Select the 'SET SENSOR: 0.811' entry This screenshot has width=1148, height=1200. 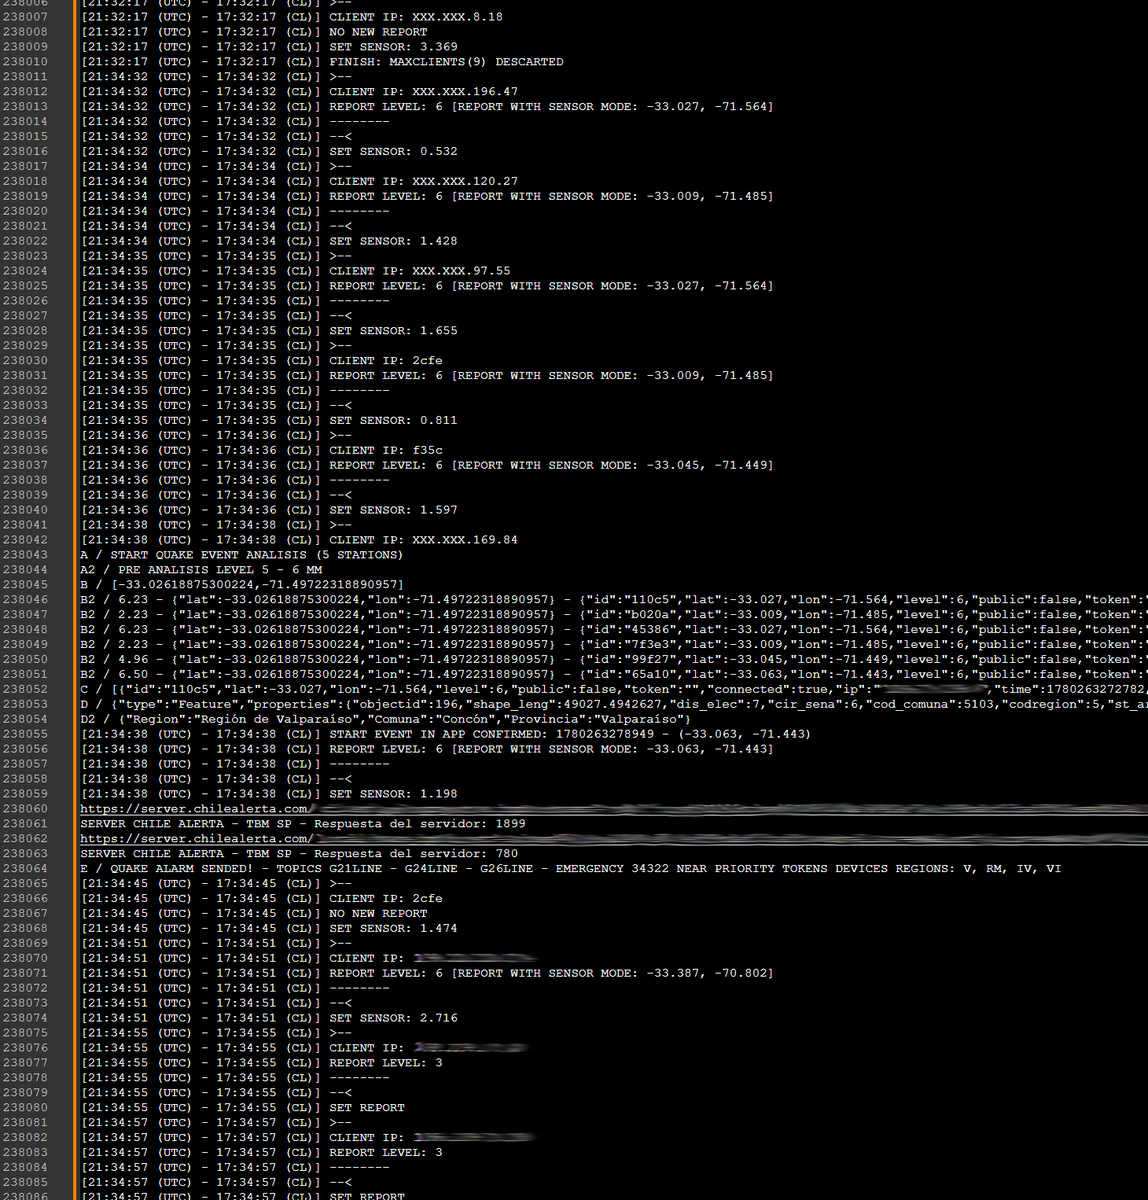click(x=393, y=421)
